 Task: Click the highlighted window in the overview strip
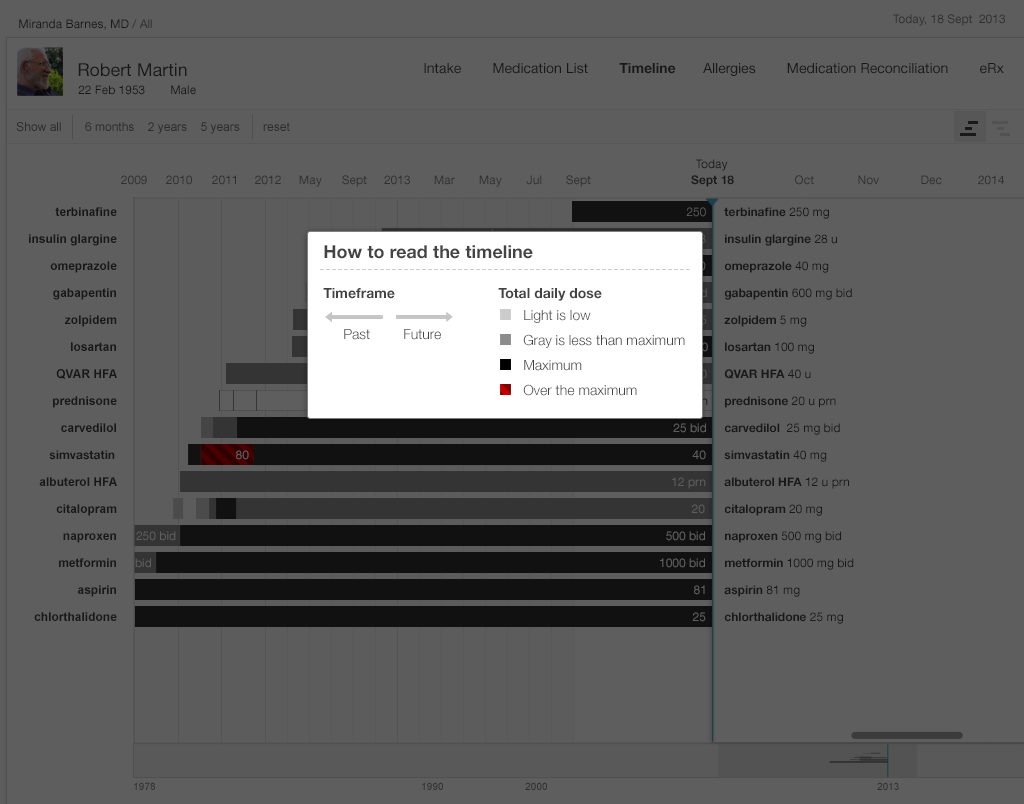point(817,761)
